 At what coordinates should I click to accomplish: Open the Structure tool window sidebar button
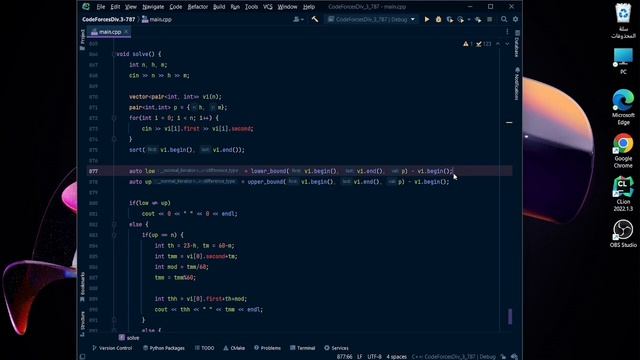[83, 323]
